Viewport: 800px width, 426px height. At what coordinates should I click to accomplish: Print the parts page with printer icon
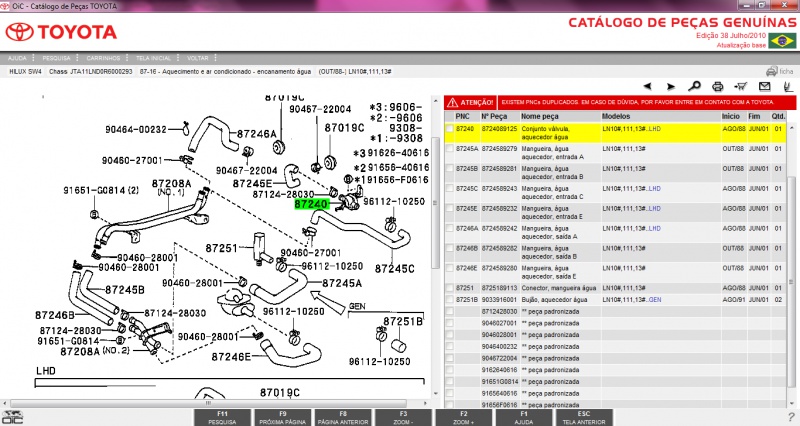pos(718,86)
